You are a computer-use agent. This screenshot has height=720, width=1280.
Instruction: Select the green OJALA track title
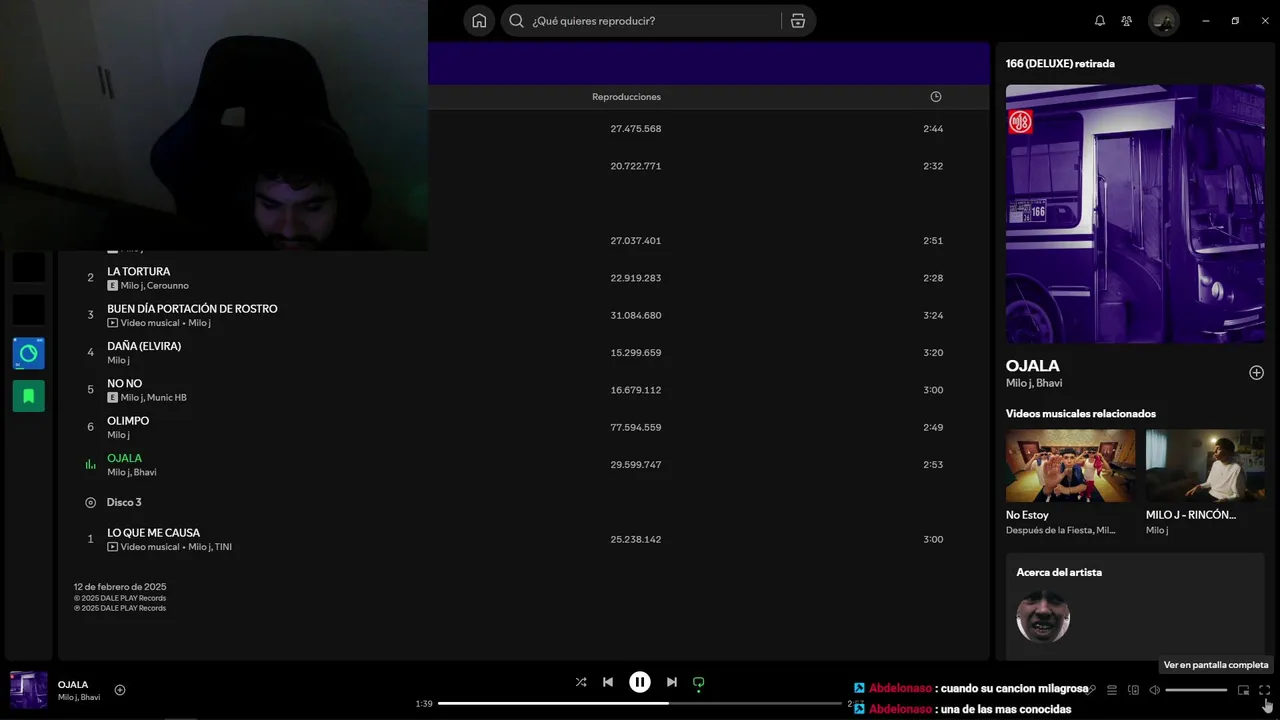click(x=124, y=458)
